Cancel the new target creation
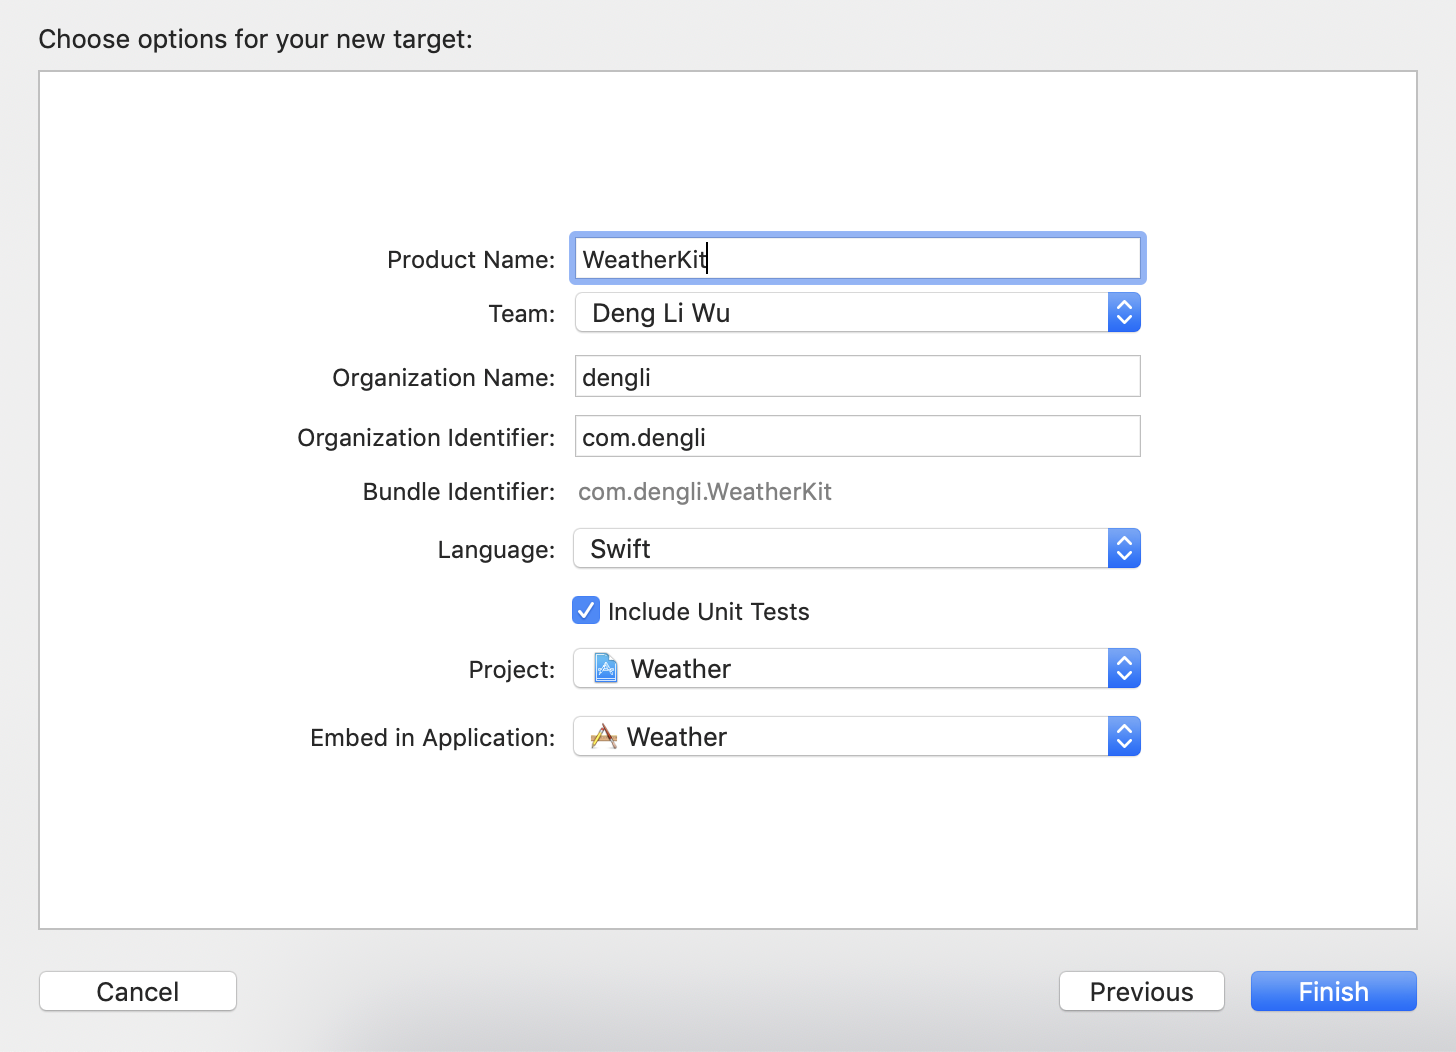 tap(137, 991)
